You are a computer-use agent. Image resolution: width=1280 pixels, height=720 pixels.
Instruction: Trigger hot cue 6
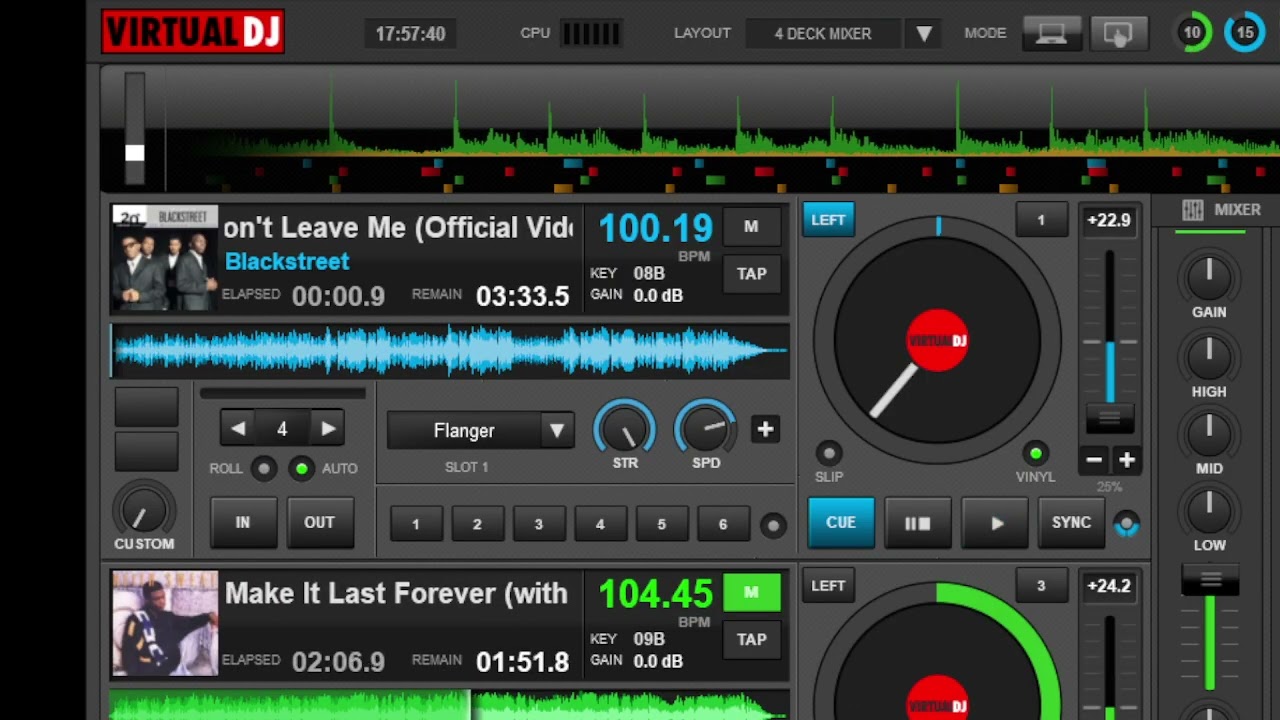coord(723,524)
